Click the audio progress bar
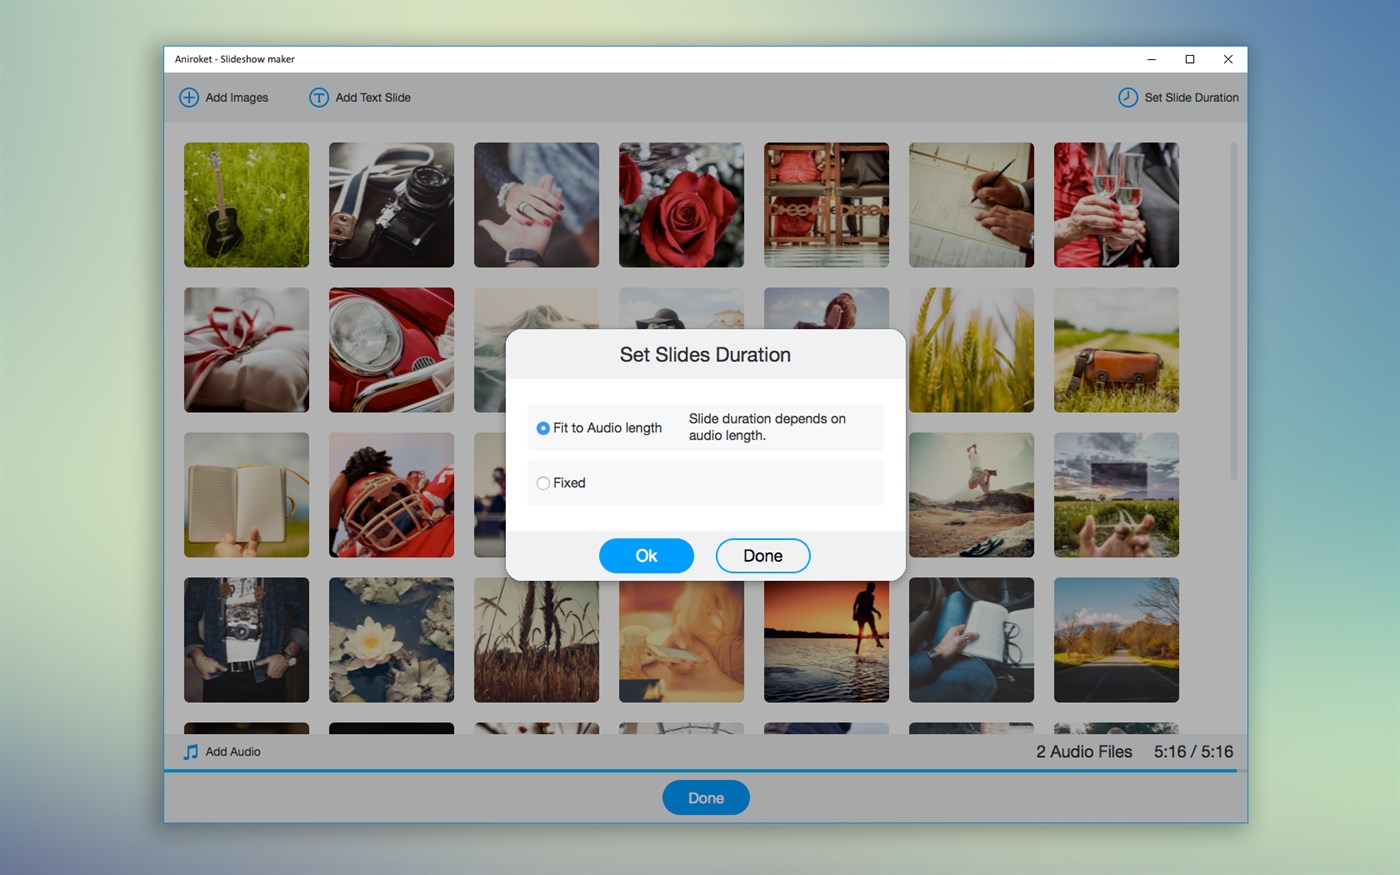 coord(700,771)
